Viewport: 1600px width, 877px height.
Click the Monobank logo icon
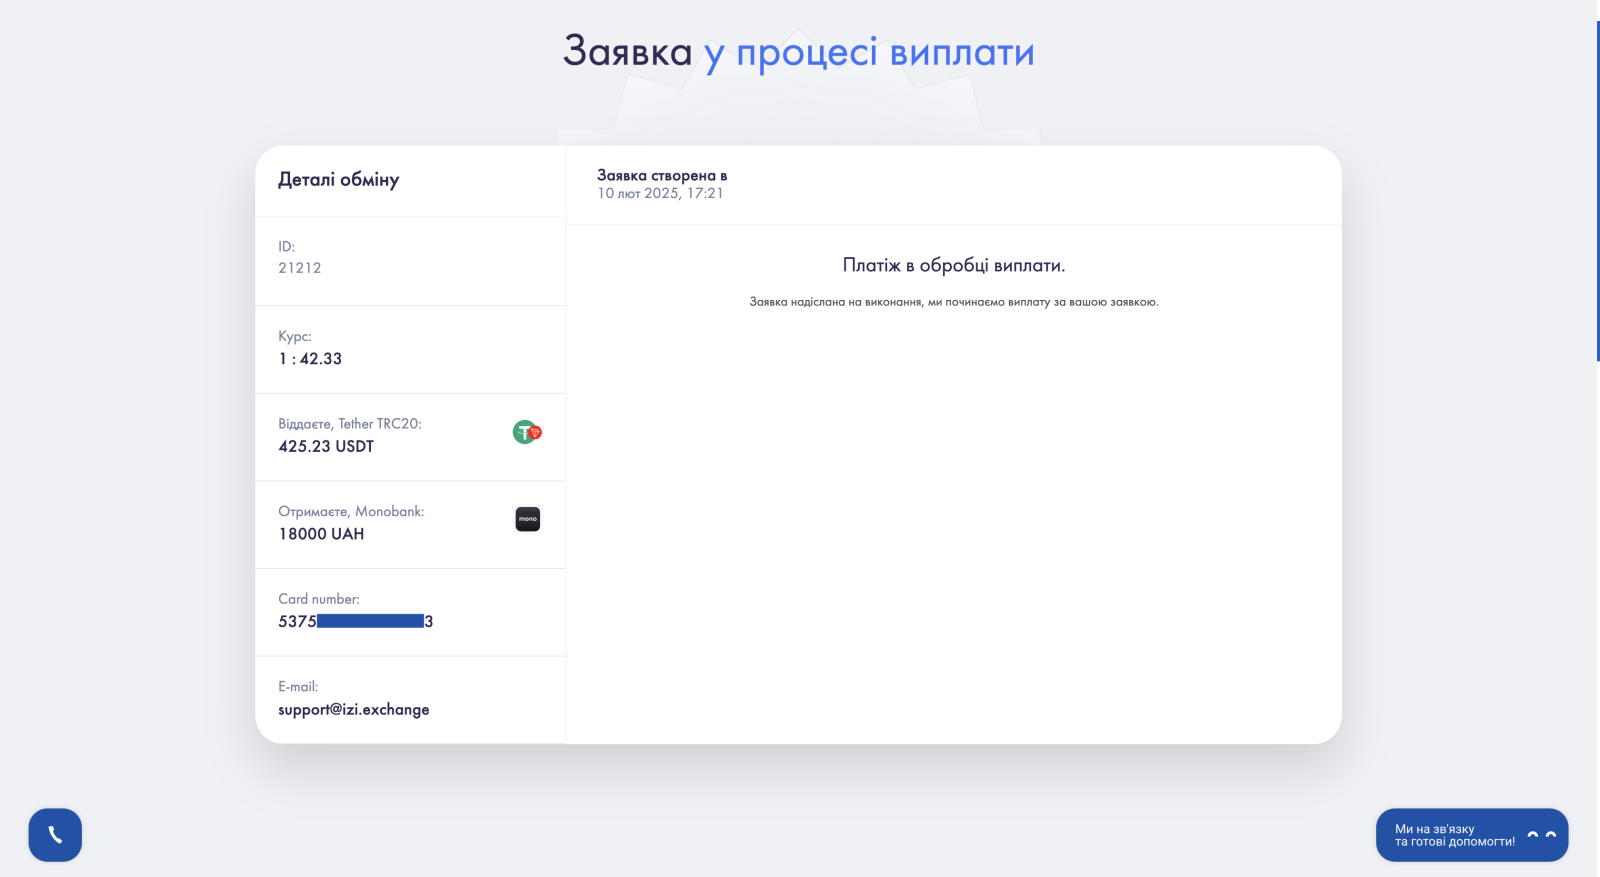(x=527, y=519)
